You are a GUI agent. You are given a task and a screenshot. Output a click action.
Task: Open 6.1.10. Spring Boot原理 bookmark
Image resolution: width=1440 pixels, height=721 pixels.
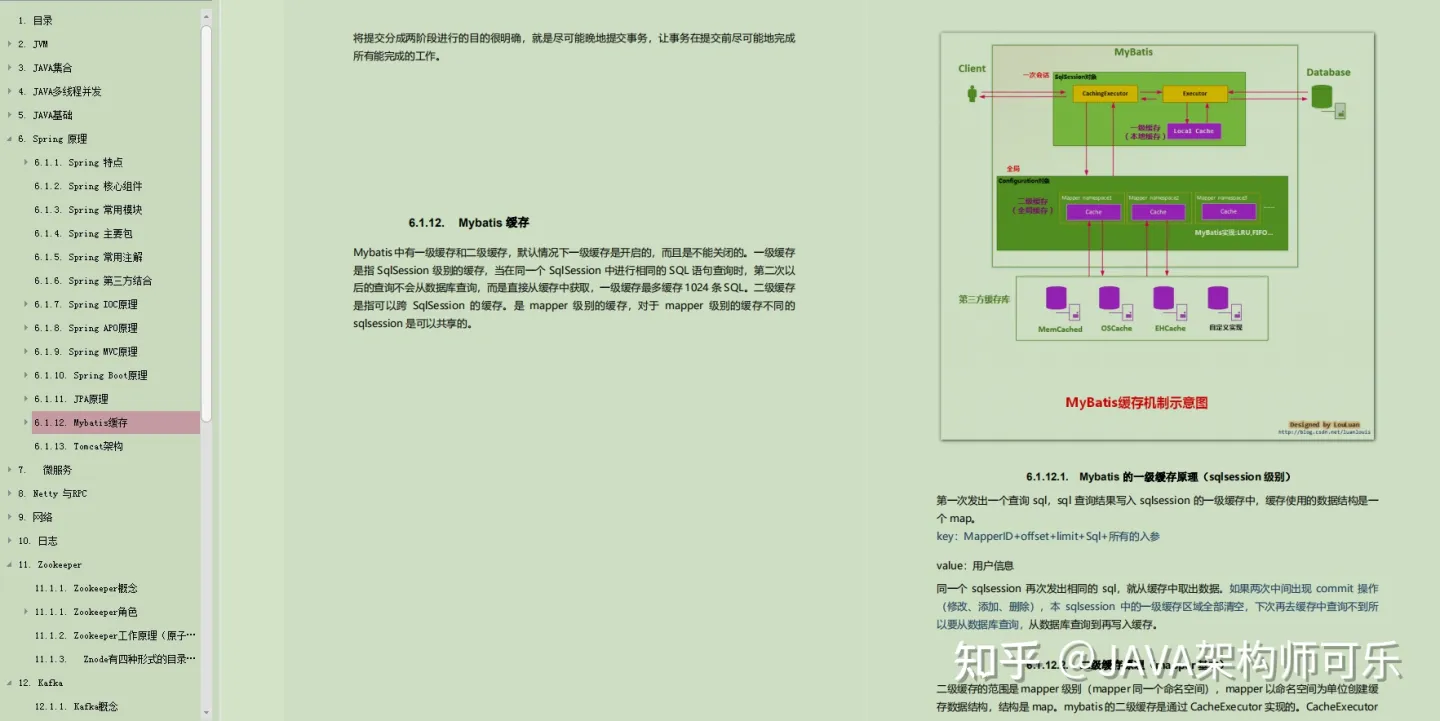[91, 375]
